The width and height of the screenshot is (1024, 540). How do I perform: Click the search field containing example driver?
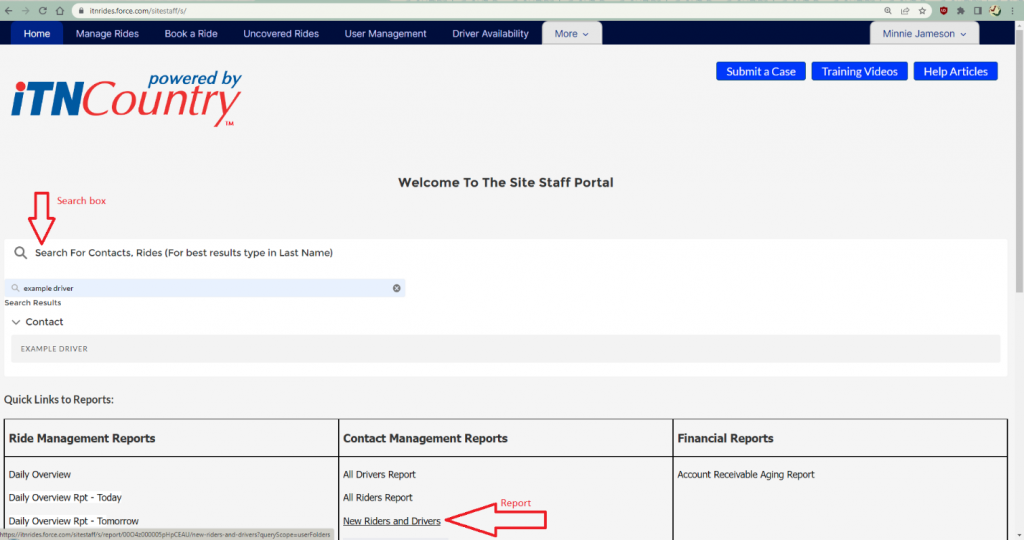[200, 288]
